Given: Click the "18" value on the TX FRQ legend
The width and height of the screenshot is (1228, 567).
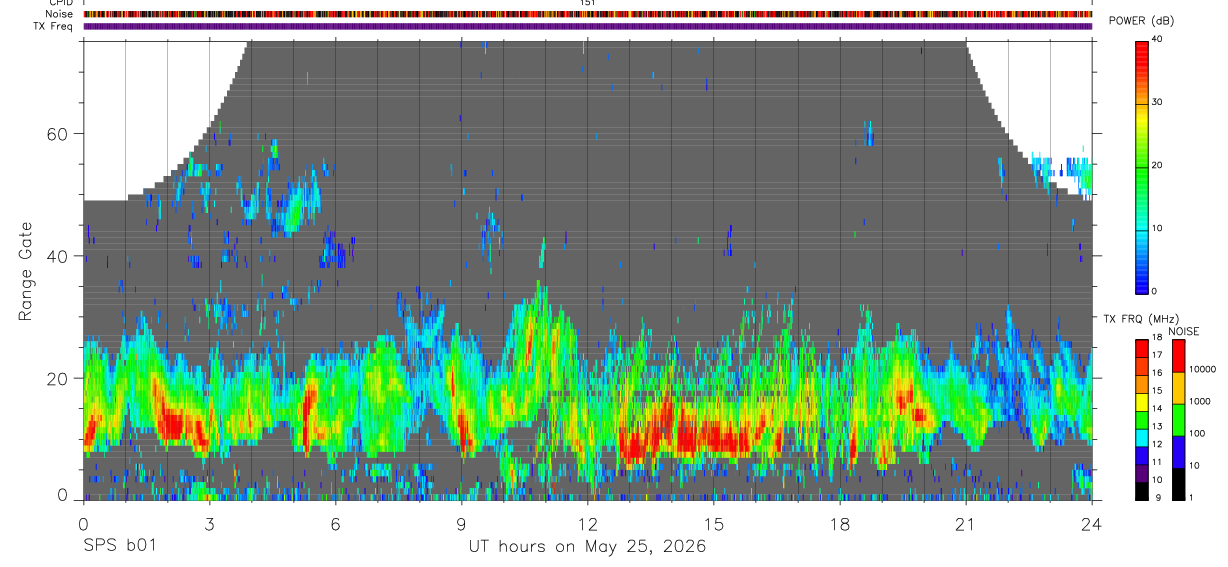Looking at the screenshot, I should pos(1157,338).
